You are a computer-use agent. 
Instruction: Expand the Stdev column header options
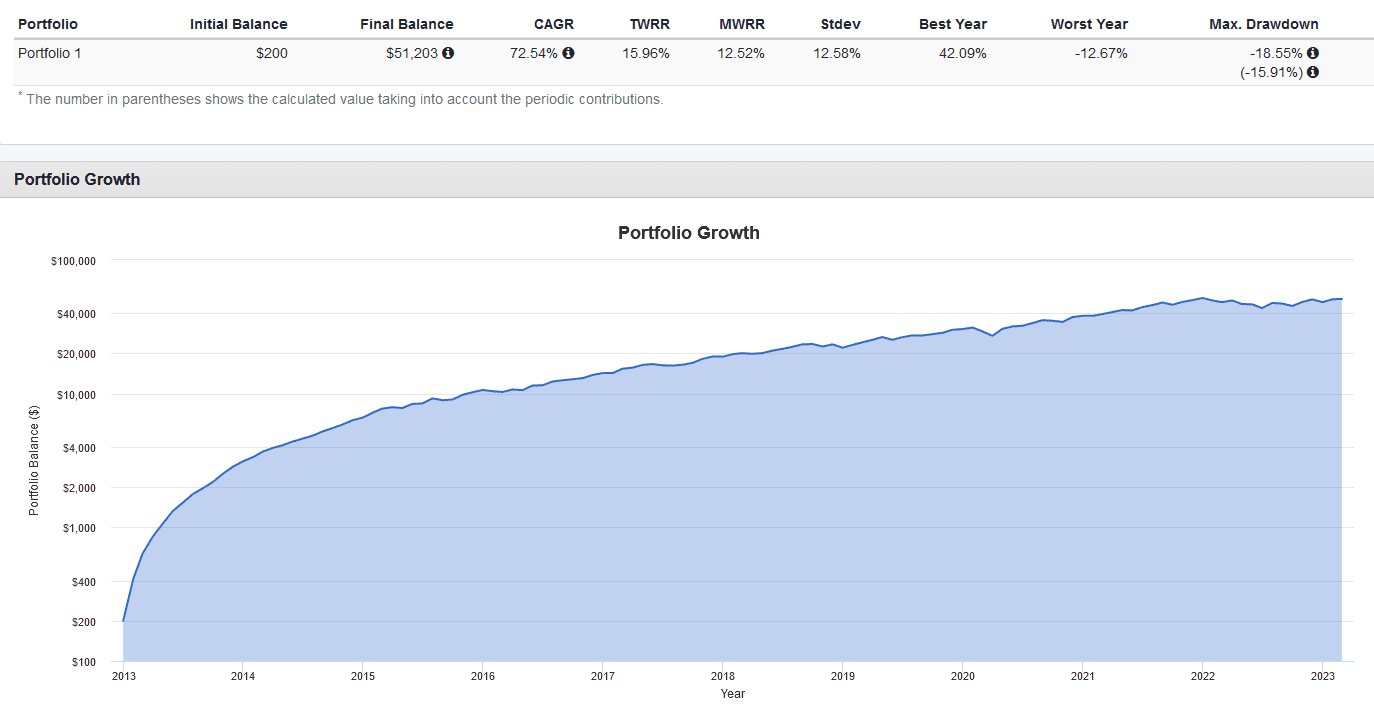(x=839, y=24)
